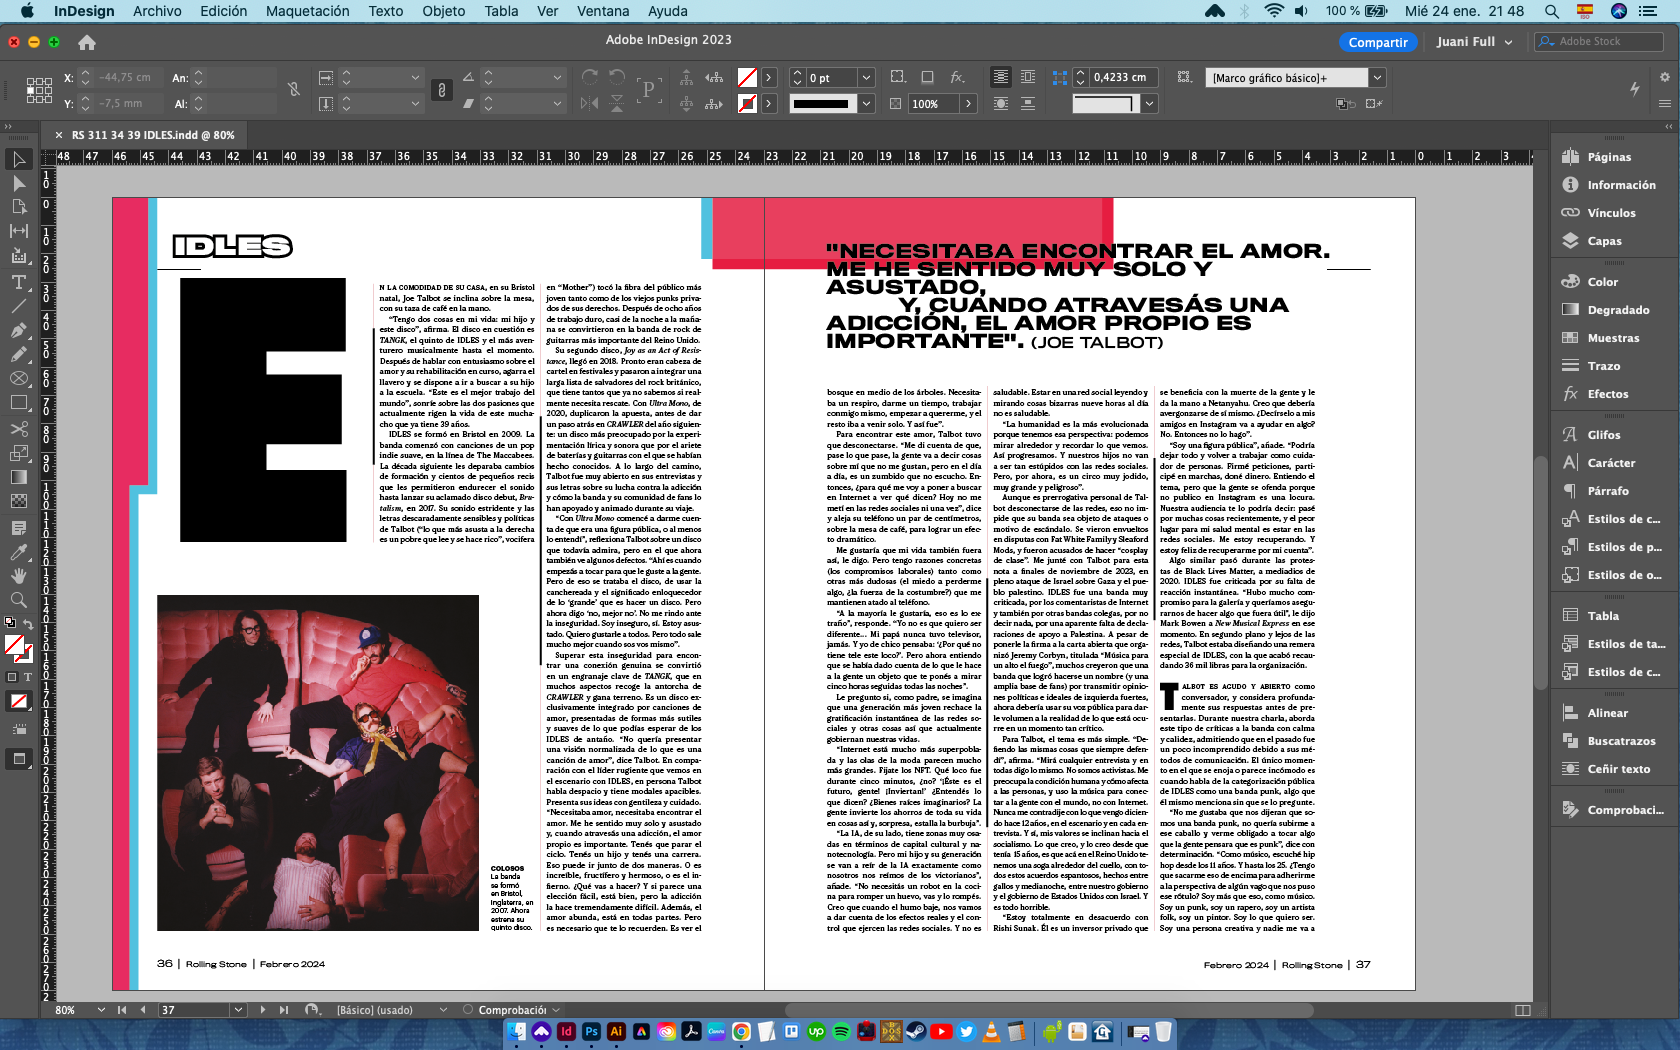Expand the Comprobación preflight menu
Image resolution: width=1680 pixels, height=1050 pixels.
click(556, 1010)
